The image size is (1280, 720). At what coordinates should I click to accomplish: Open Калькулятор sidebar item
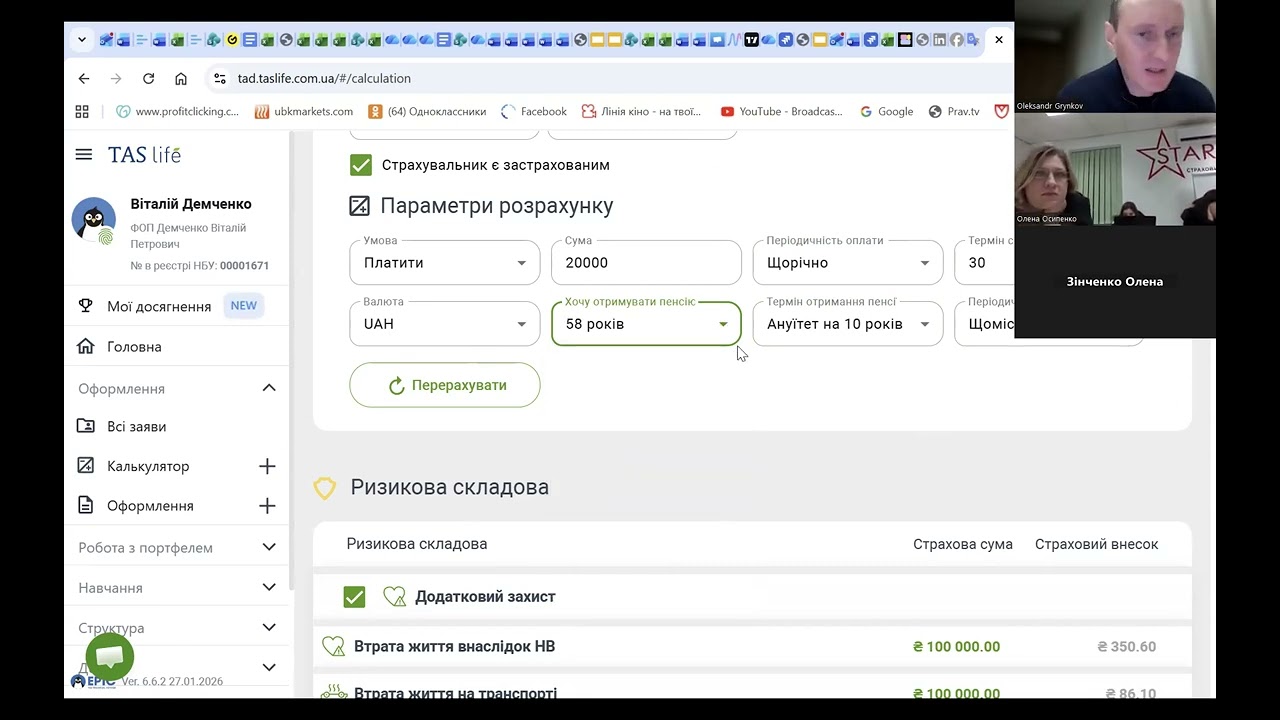[148, 466]
